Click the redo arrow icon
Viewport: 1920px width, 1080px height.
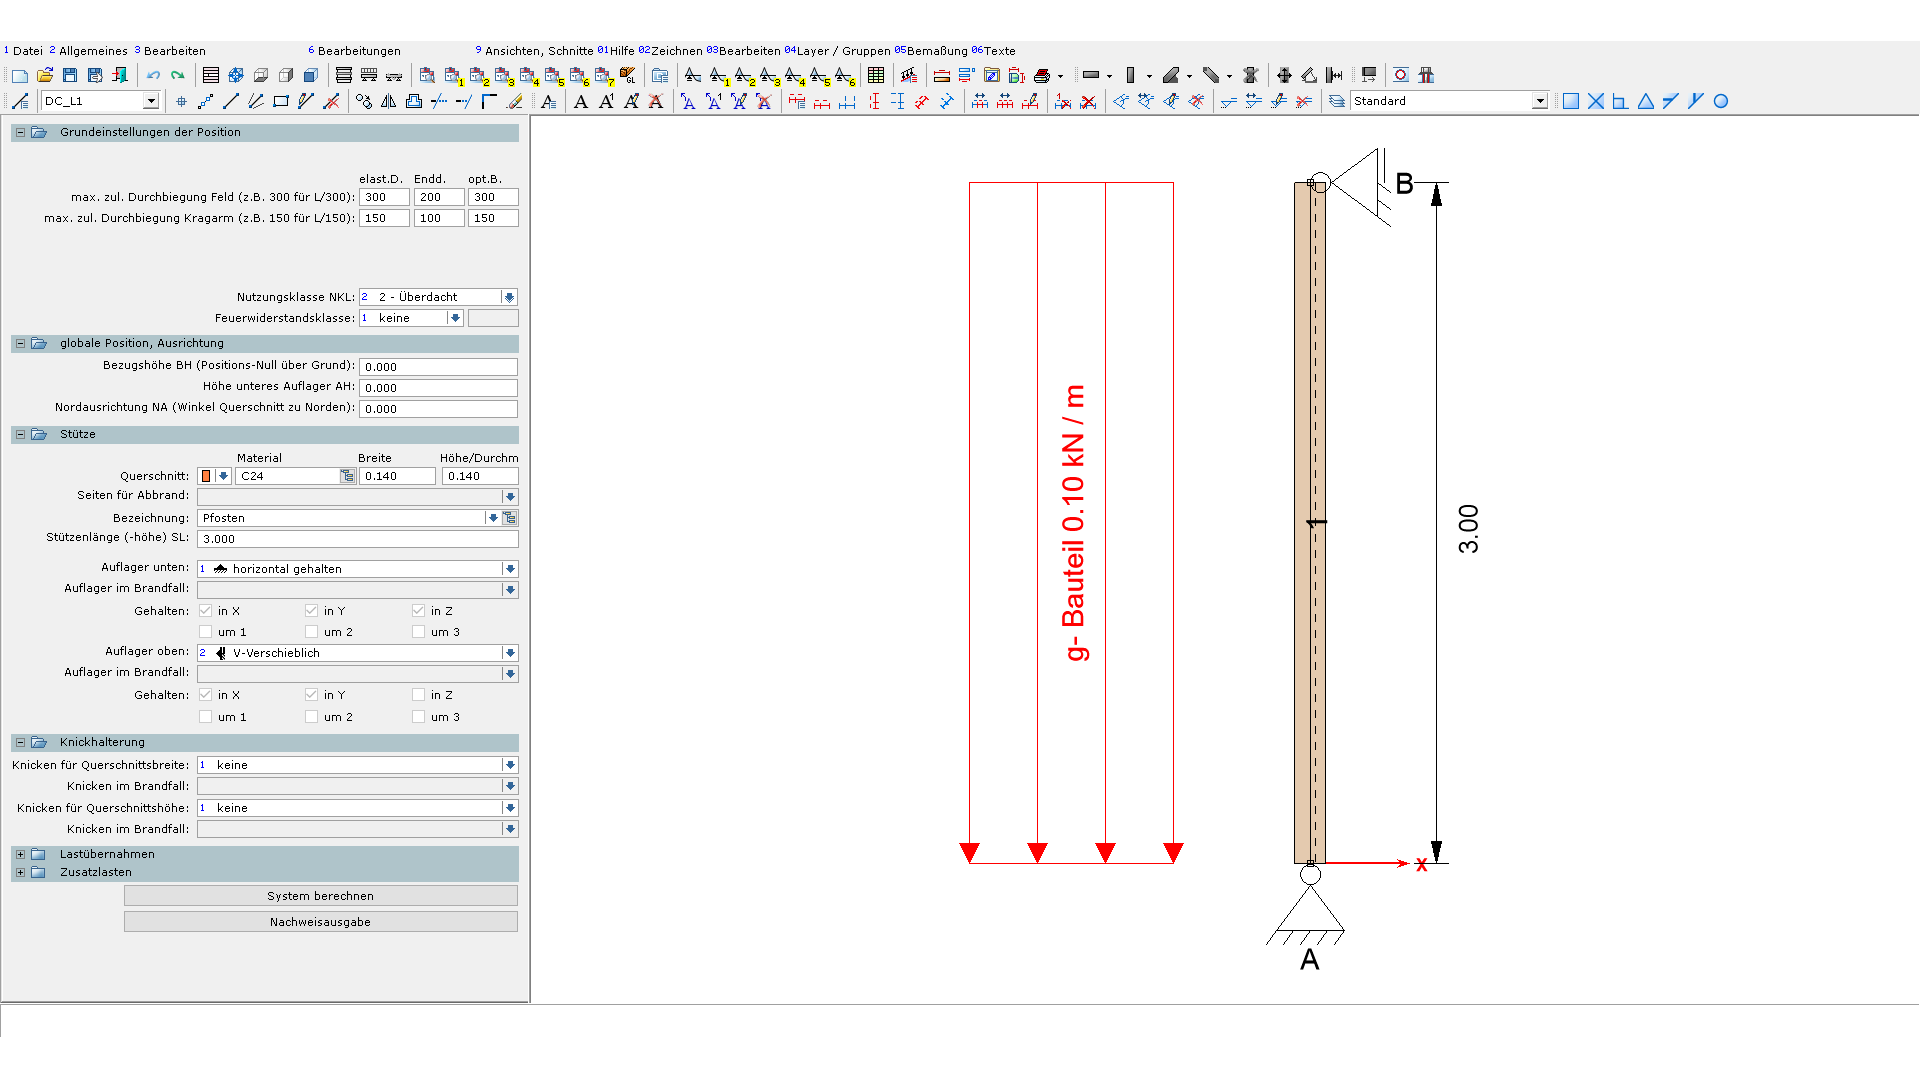tap(178, 75)
